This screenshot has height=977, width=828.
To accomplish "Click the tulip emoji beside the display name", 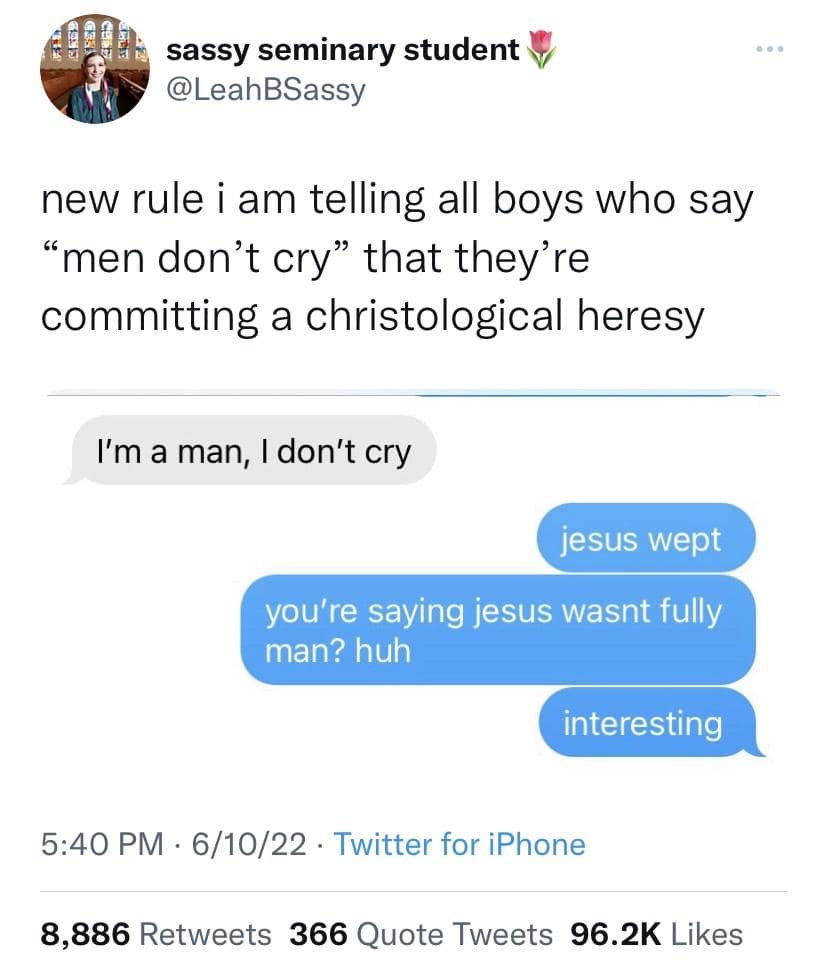I will [543, 48].
